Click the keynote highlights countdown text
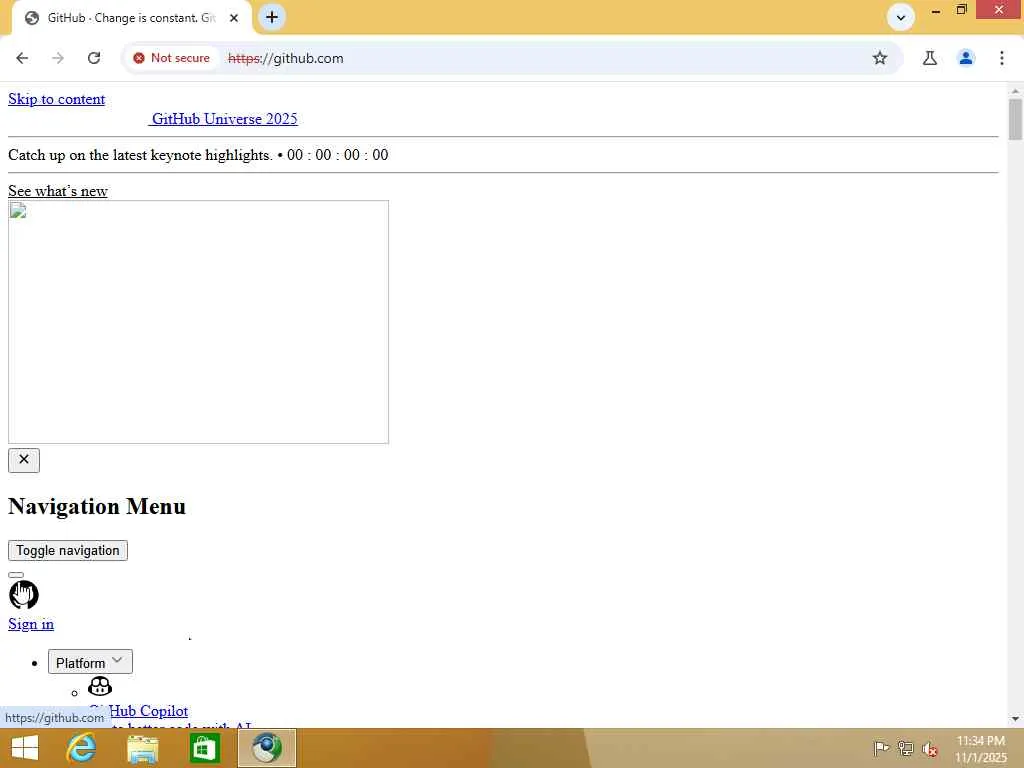This screenshot has width=1024, height=768. point(199,155)
